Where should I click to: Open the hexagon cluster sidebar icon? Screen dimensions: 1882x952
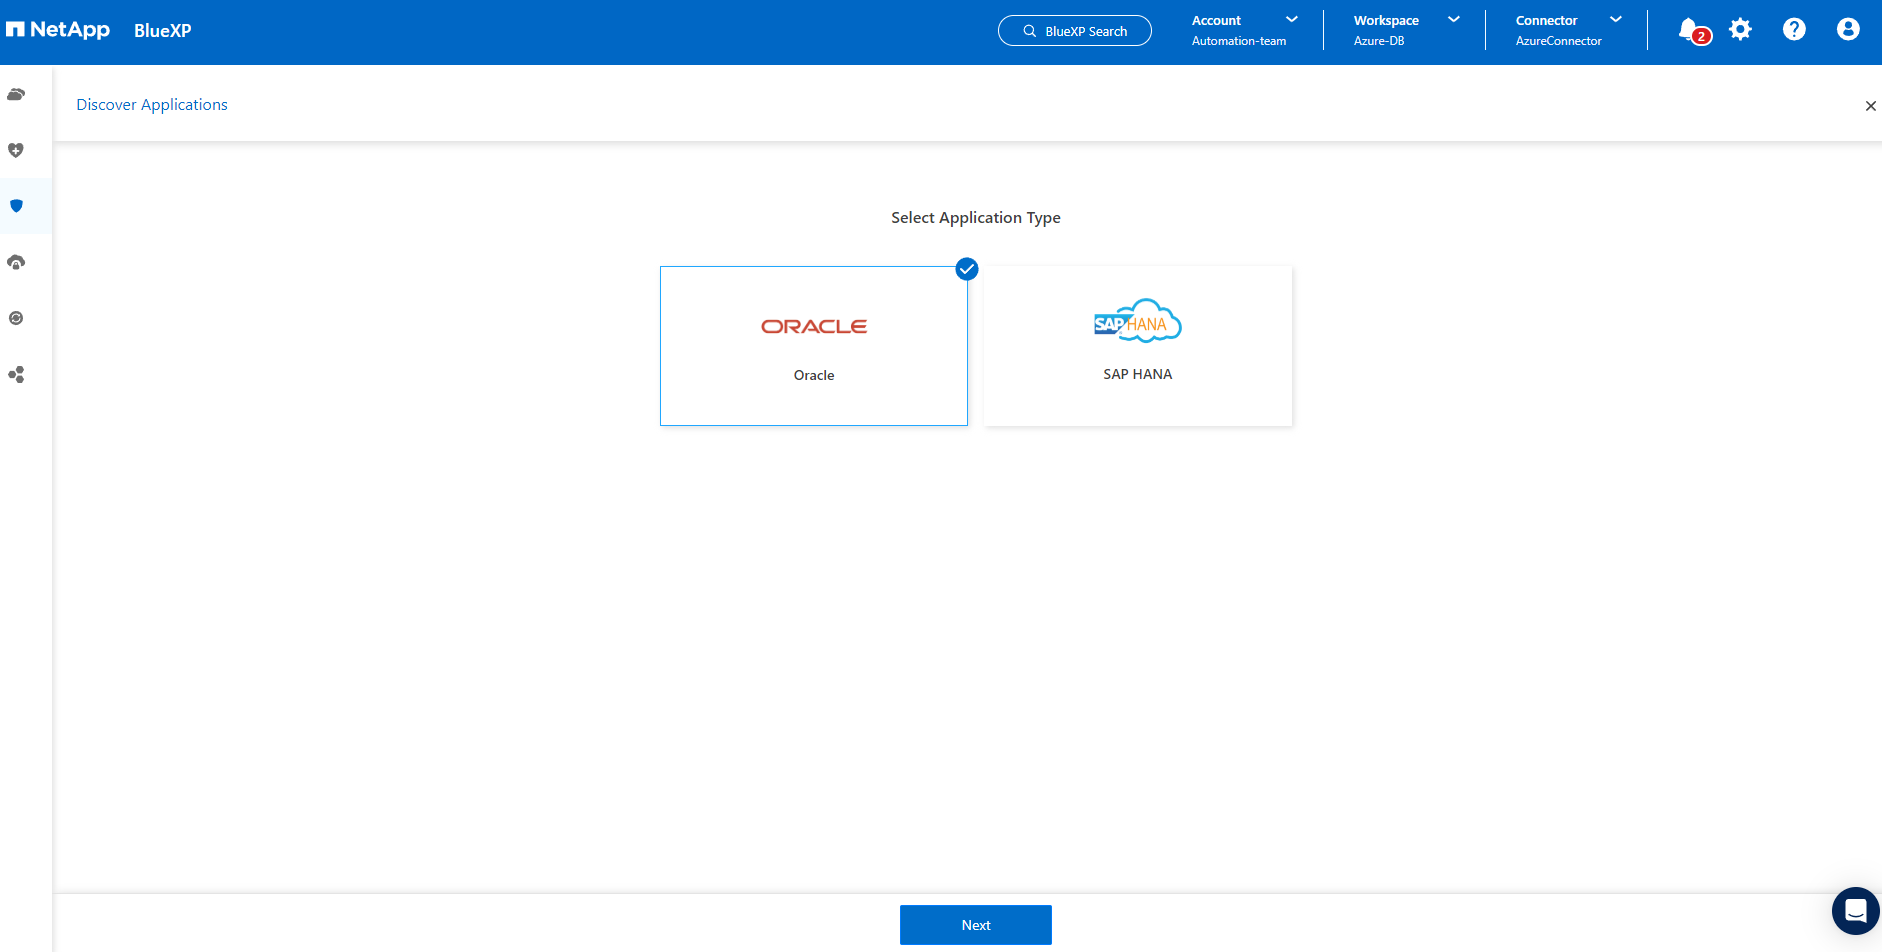16,374
